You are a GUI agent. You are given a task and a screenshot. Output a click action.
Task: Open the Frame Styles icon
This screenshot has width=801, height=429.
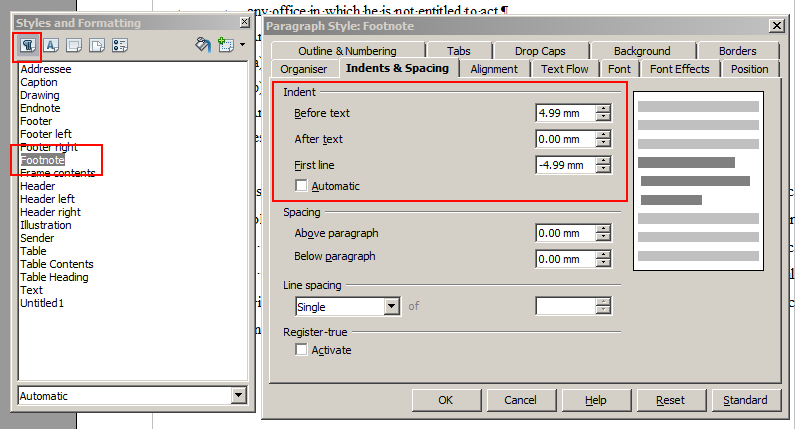[74, 45]
